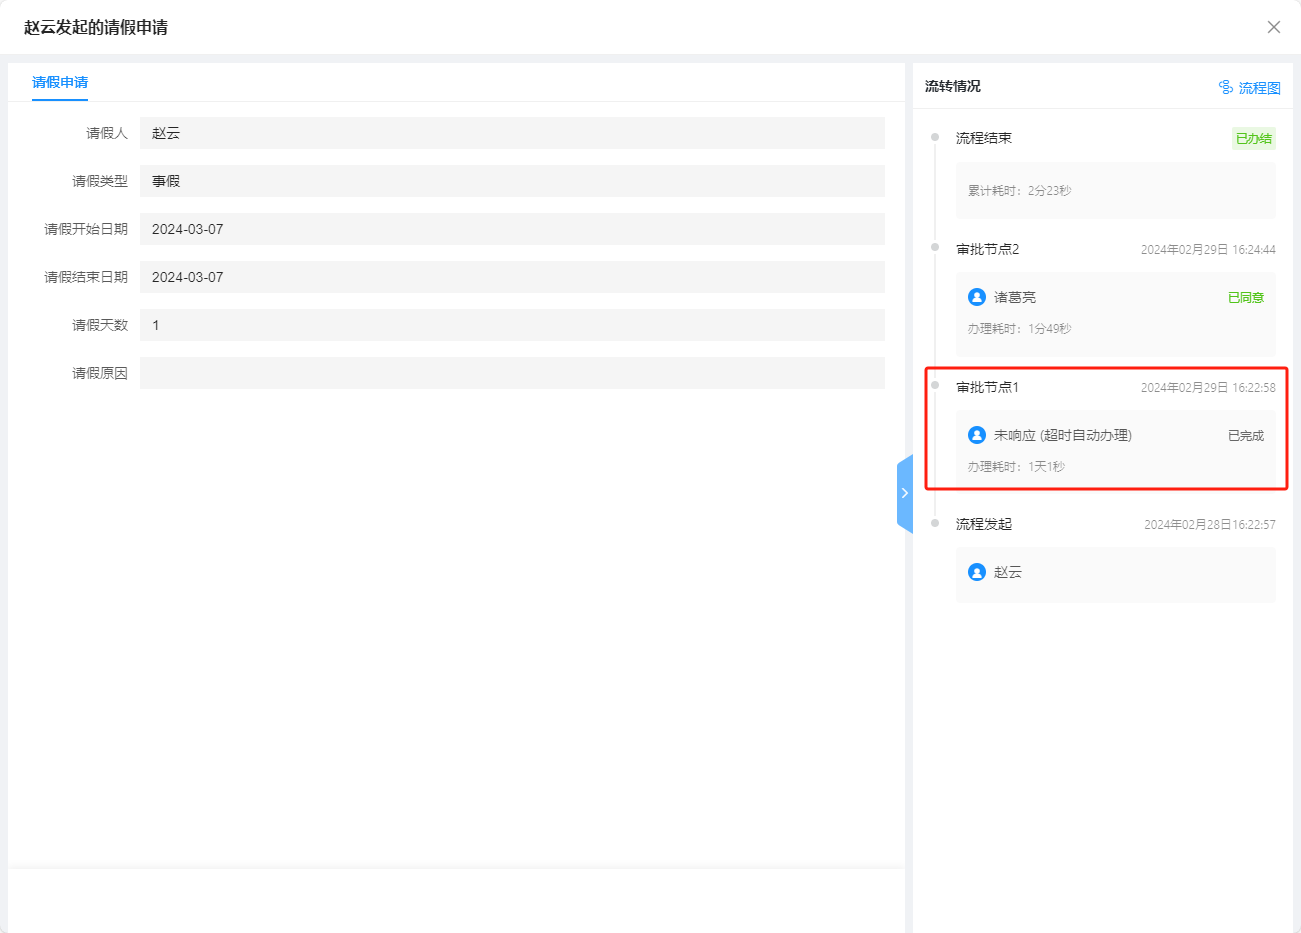The image size is (1301, 933).
Task: Collapse the right panel with blue arrow
Action: tap(904, 493)
